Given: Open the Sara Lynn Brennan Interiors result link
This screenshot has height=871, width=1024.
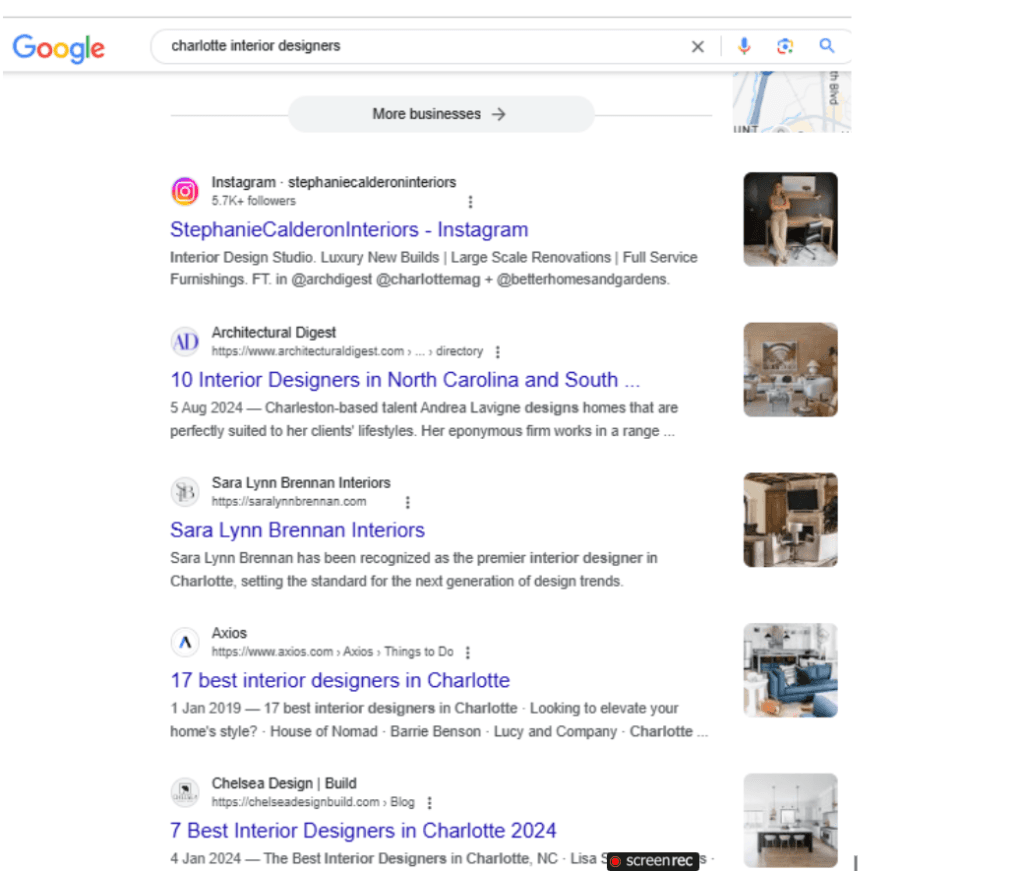Looking at the screenshot, I should tap(296, 529).
